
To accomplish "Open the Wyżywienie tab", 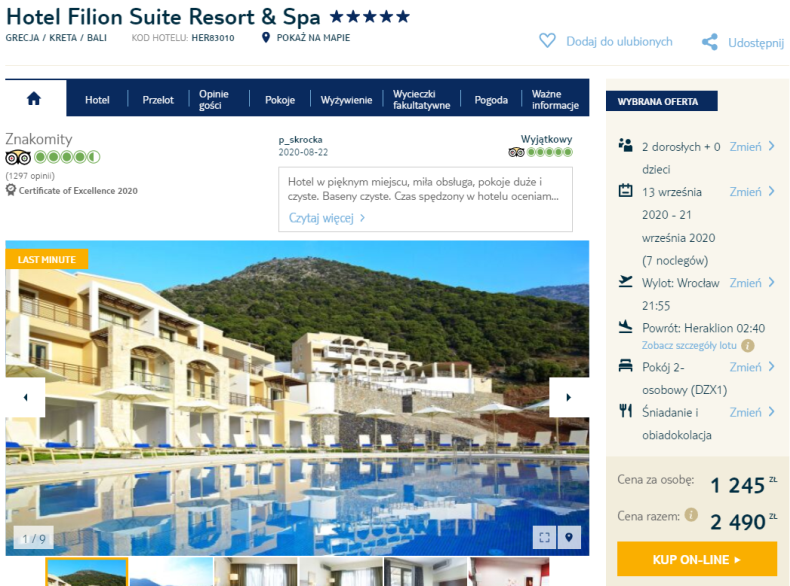I will point(346,100).
